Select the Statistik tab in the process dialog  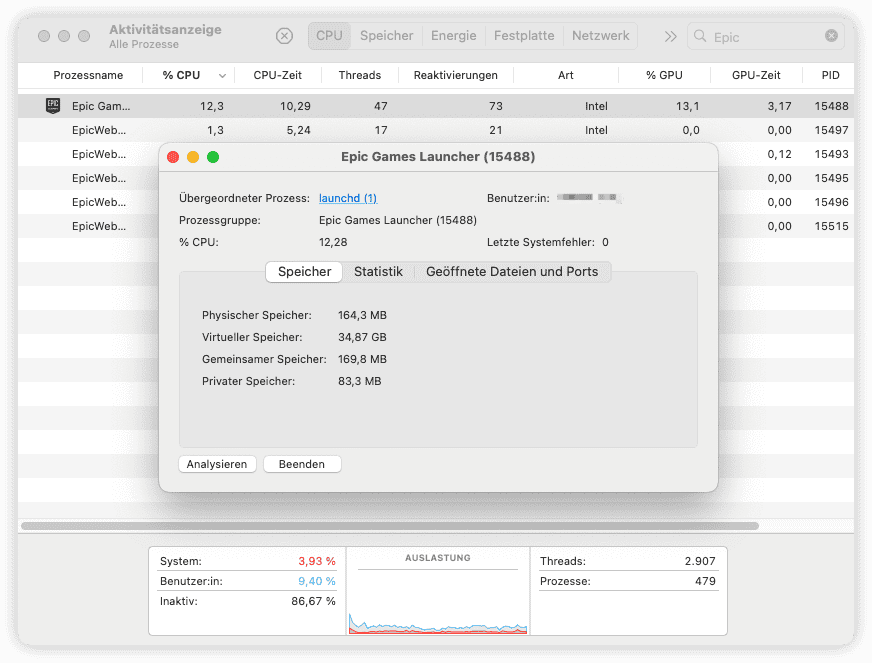coord(378,271)
